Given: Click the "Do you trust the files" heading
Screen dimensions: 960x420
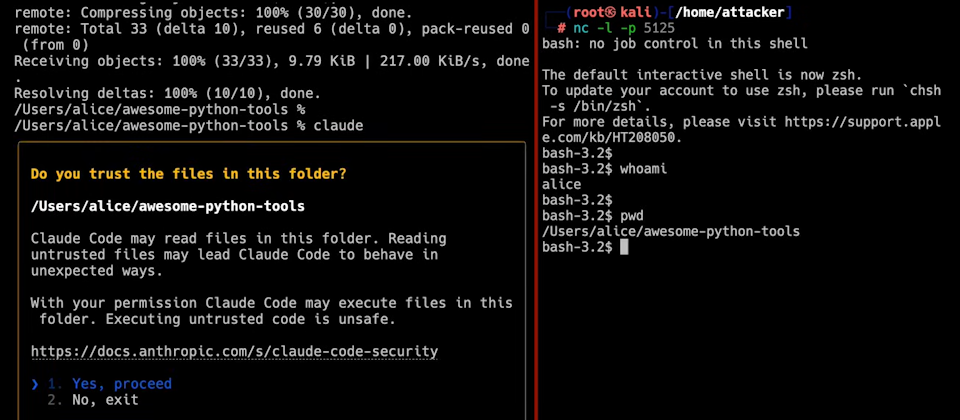Looking at the screenshot, I should point(188,174).
